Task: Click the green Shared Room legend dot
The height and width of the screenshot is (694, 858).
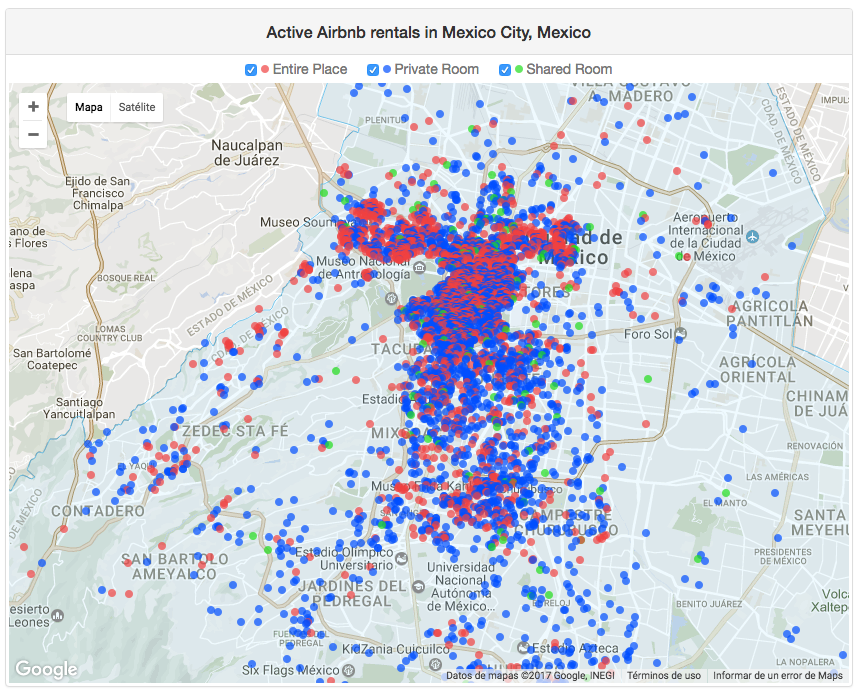Action: pos(519,70)
